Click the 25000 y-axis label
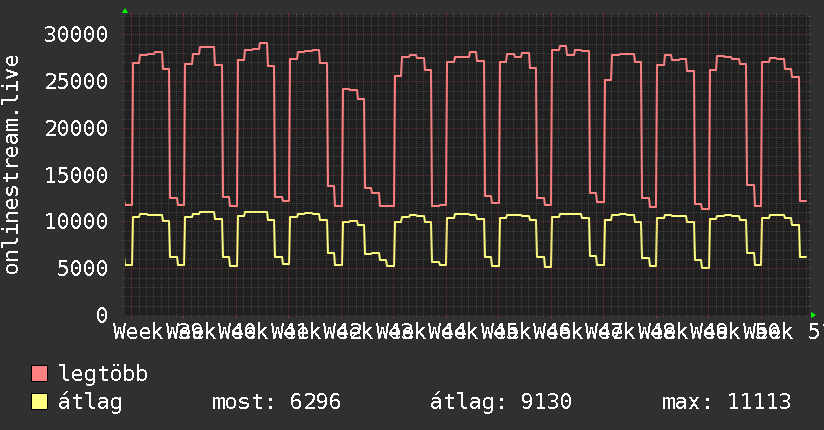824x430 pixels. pyautogui.click(x=76, y=81)
